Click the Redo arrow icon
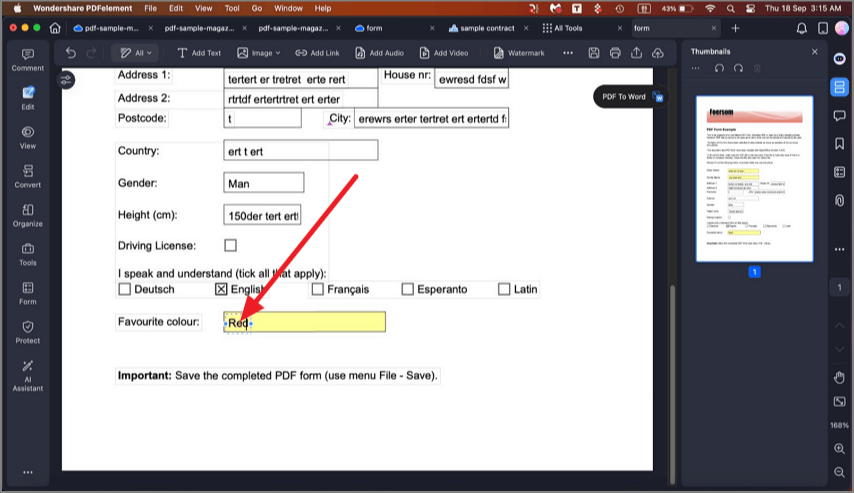Screen dimensions: 854x493 92,53
